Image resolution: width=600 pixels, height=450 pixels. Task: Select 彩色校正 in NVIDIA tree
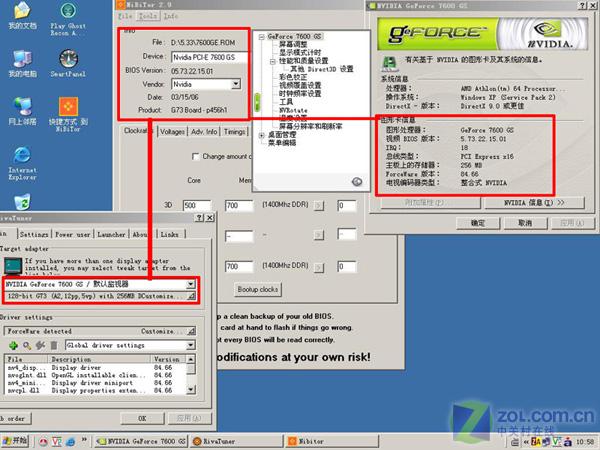(x=293, y=77)
